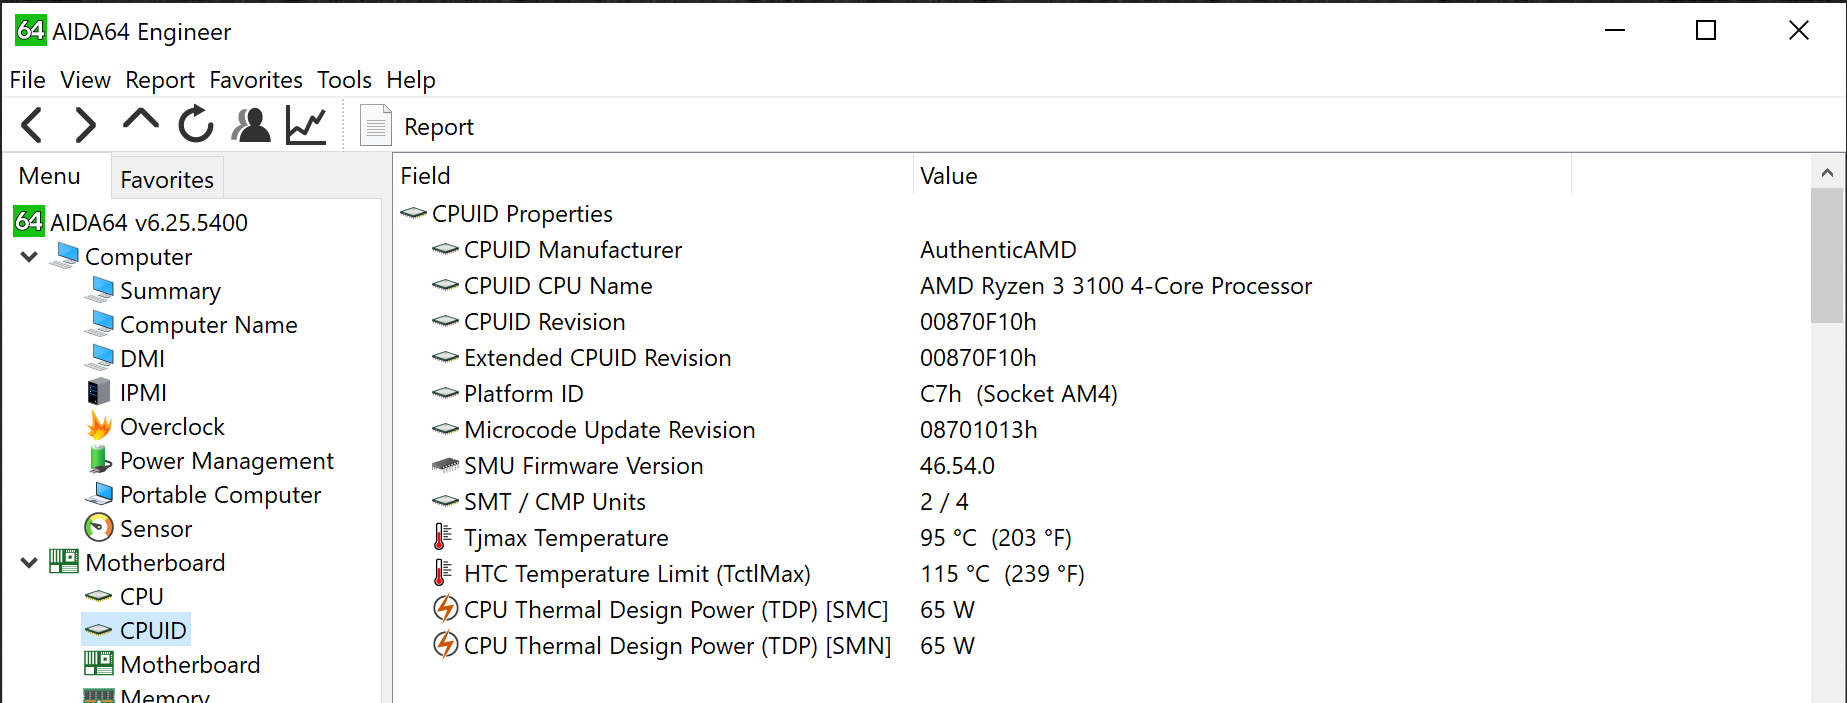Click the Value column header
This screenshot has width=1847, height=703.
click(948, 176)
